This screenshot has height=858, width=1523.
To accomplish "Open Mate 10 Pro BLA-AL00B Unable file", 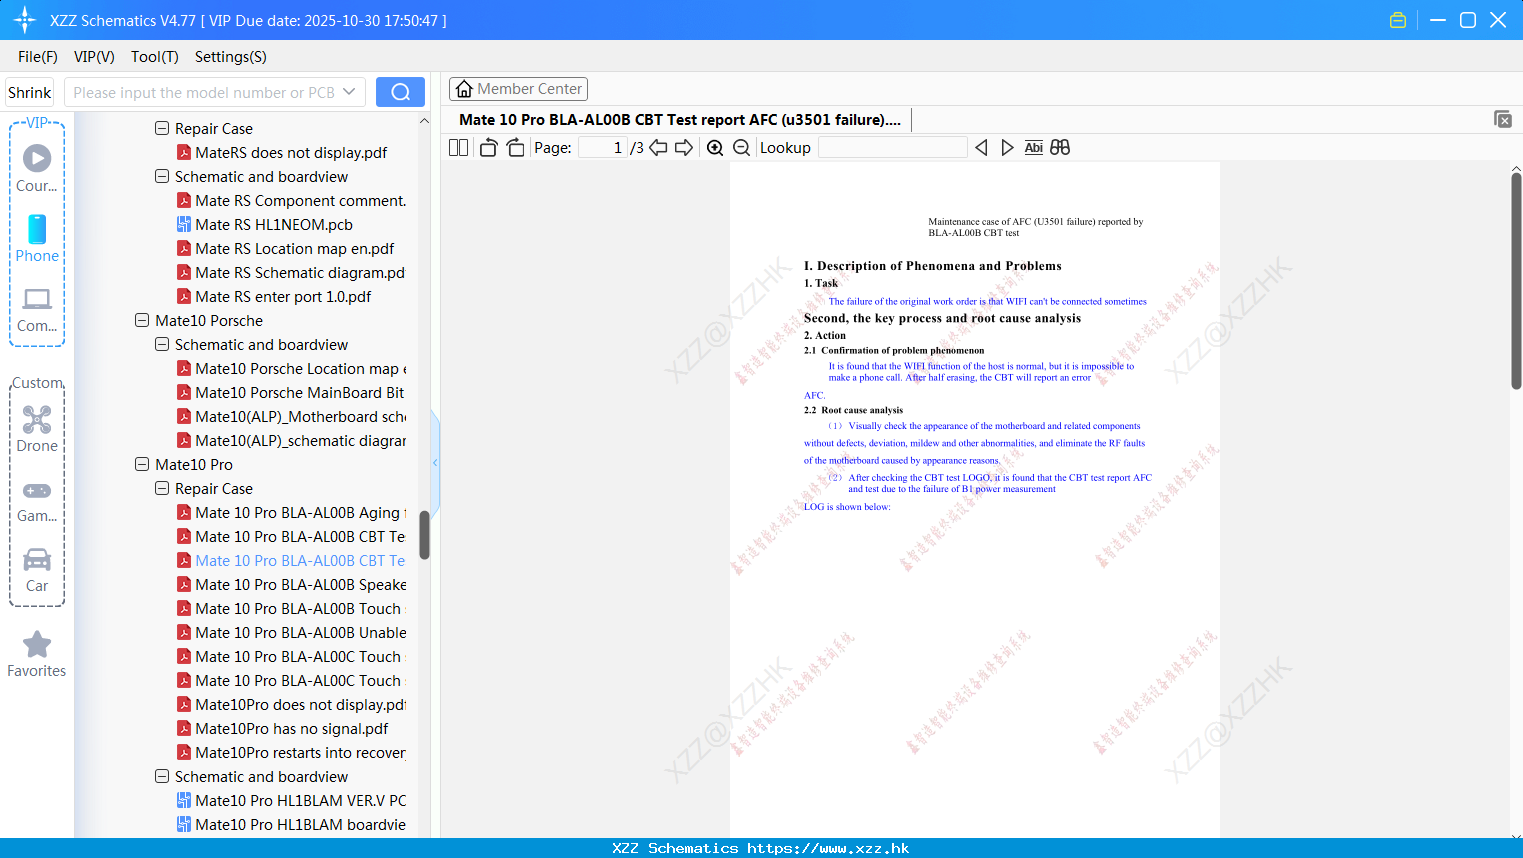I will 300,633.
